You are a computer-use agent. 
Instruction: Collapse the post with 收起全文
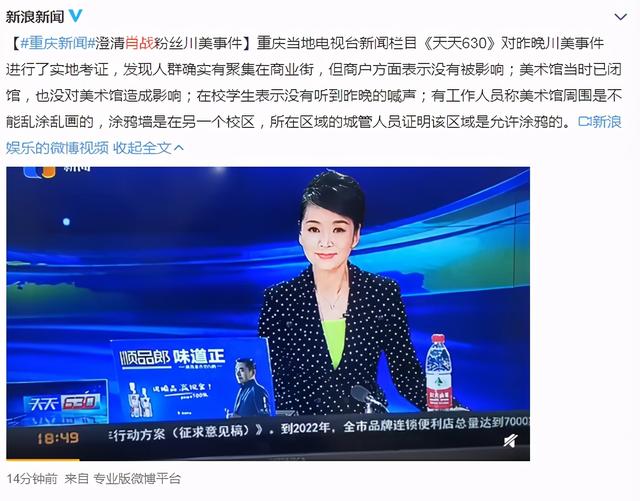tap(142, 148)
